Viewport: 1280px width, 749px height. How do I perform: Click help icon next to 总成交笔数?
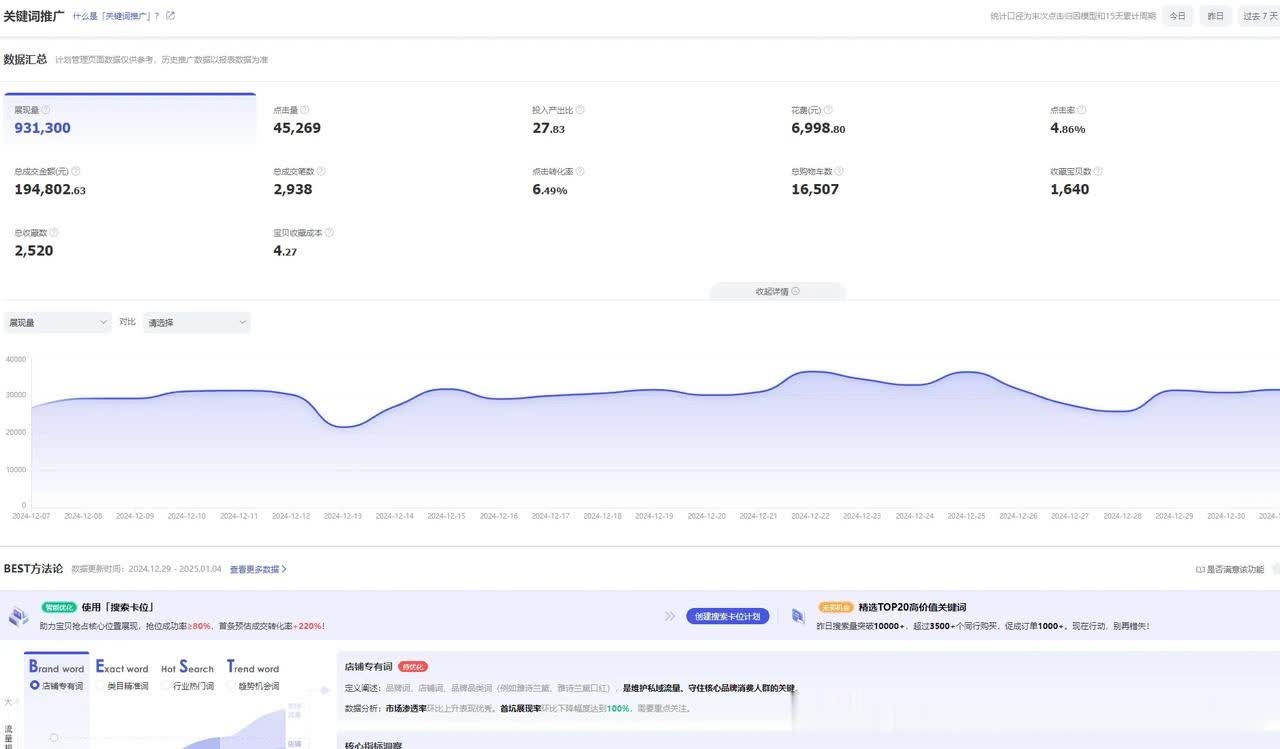(321, 171)
